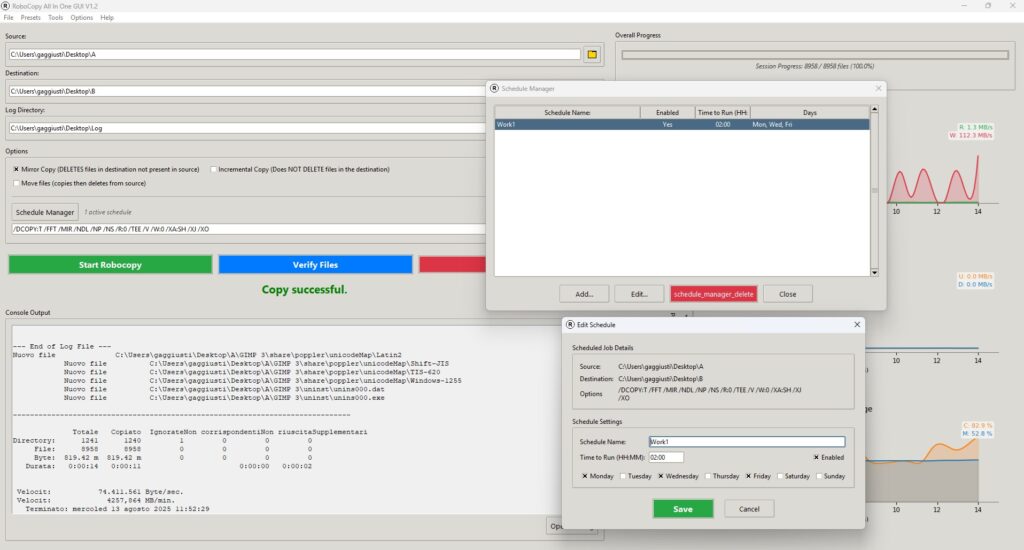Click the robocopy options command field
Image resolution: width=1024 pixels, height=550 pixels.
[249, 229]
